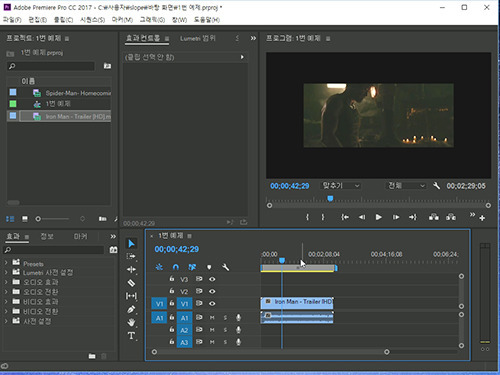Image resolution: width=500 pixels, height=375 pixels.
Task: Select the Selection arrow tool
Action: click(131, 243)
